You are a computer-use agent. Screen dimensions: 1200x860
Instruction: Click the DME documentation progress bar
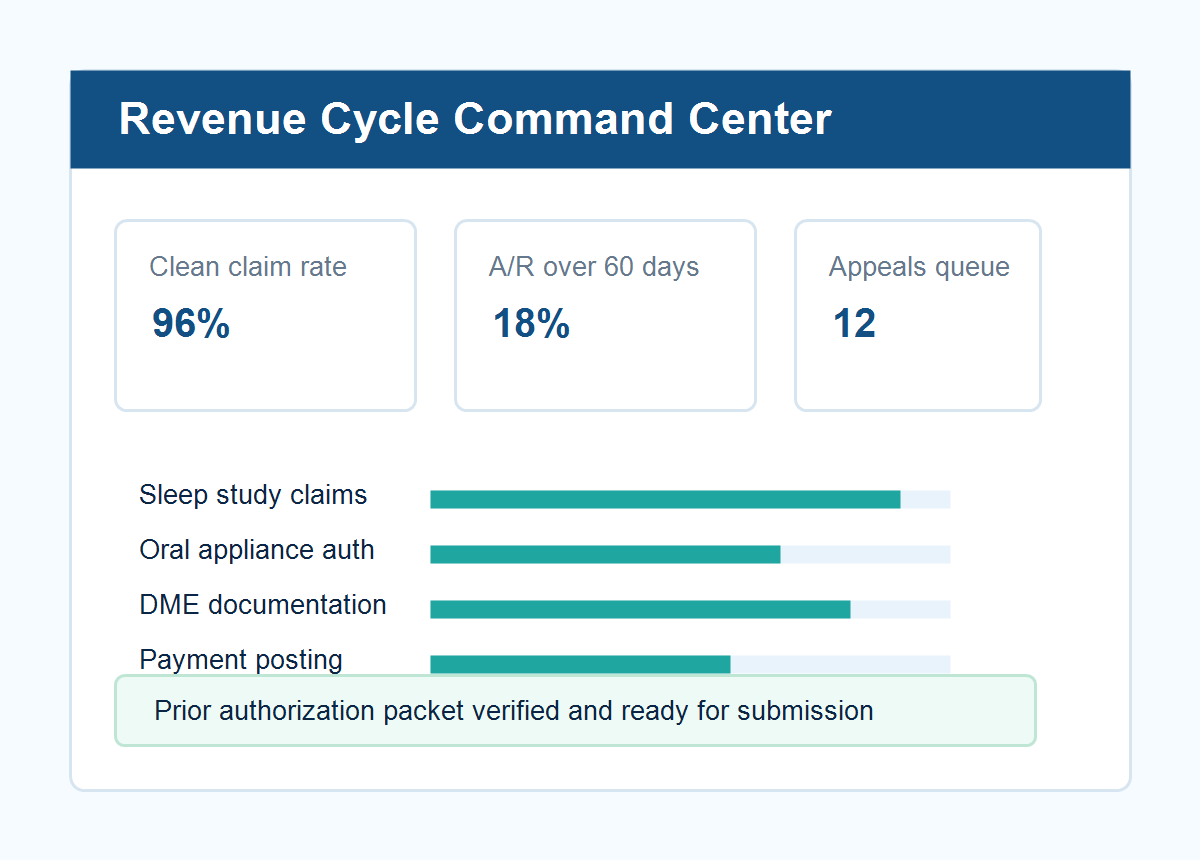[x=690, y=609]
